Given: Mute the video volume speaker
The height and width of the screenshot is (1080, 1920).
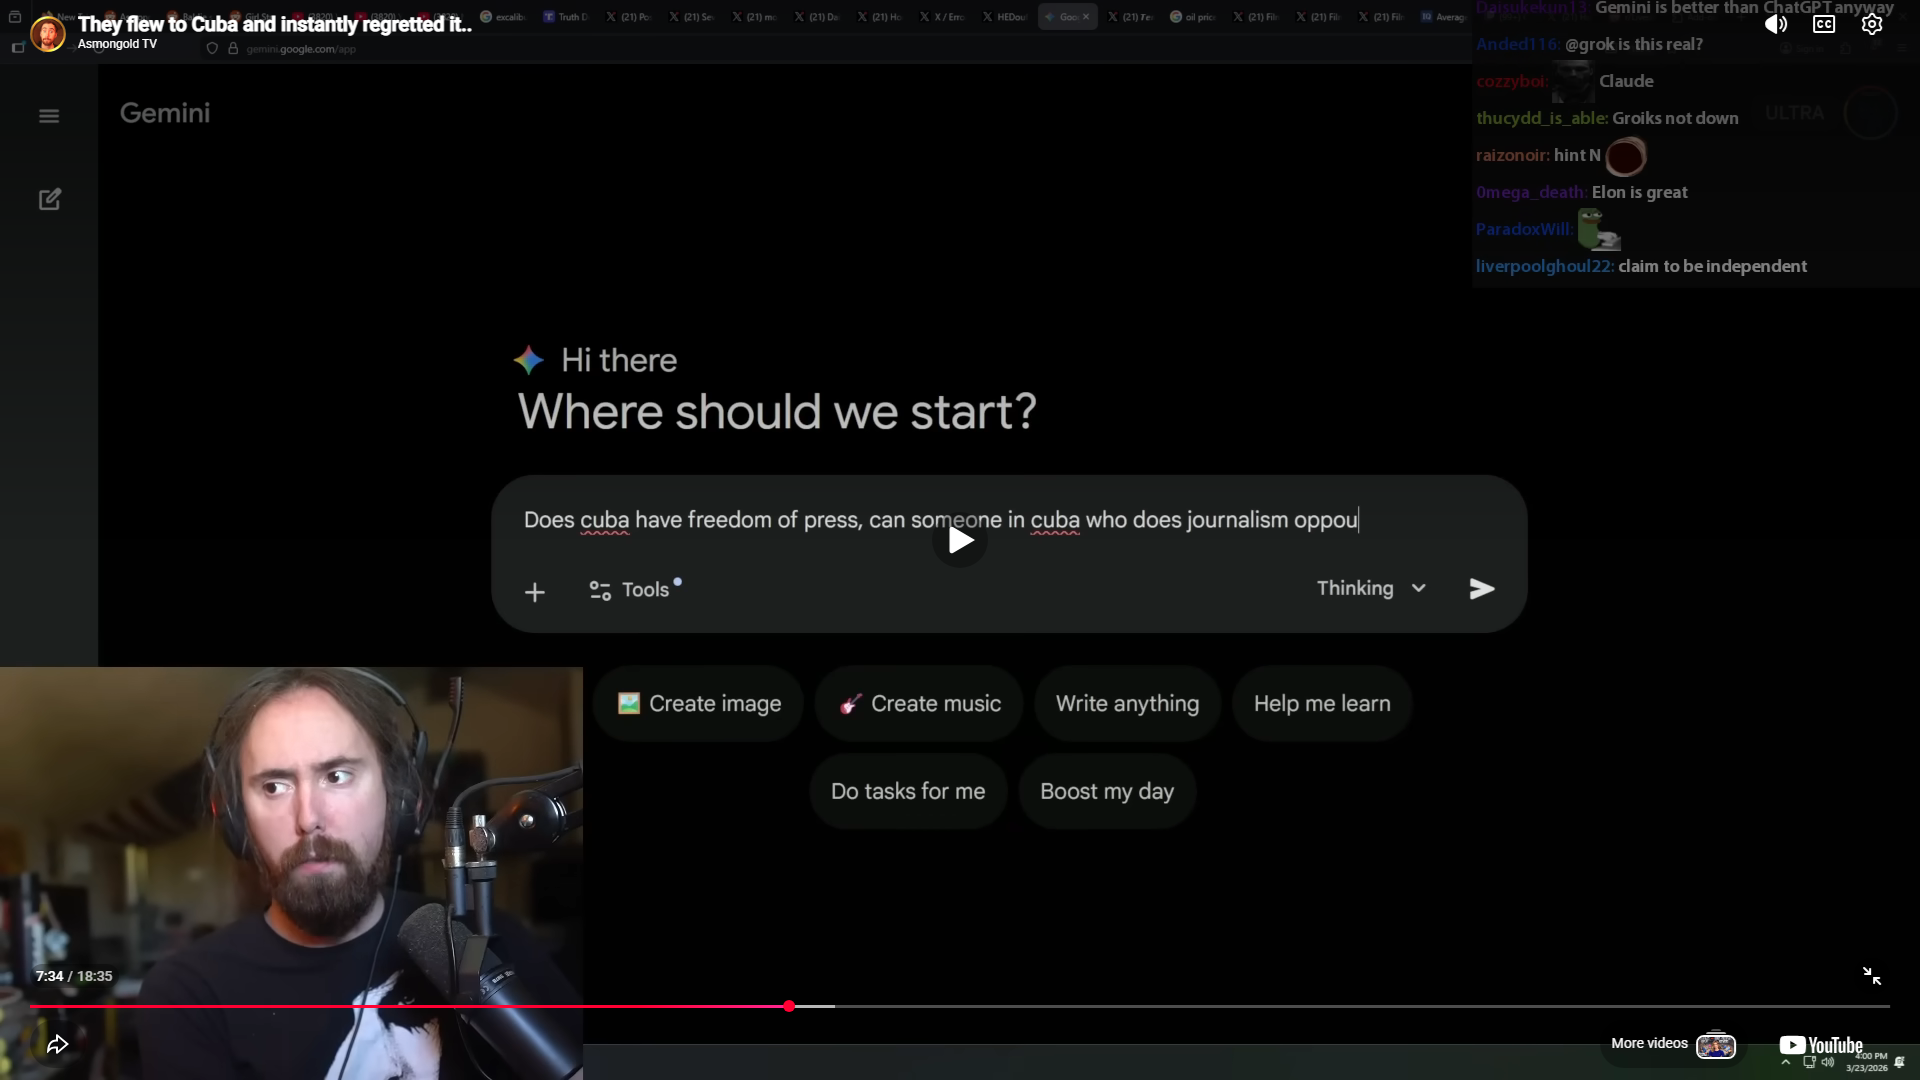Looking at the screenshot, I should [1775, 24].
